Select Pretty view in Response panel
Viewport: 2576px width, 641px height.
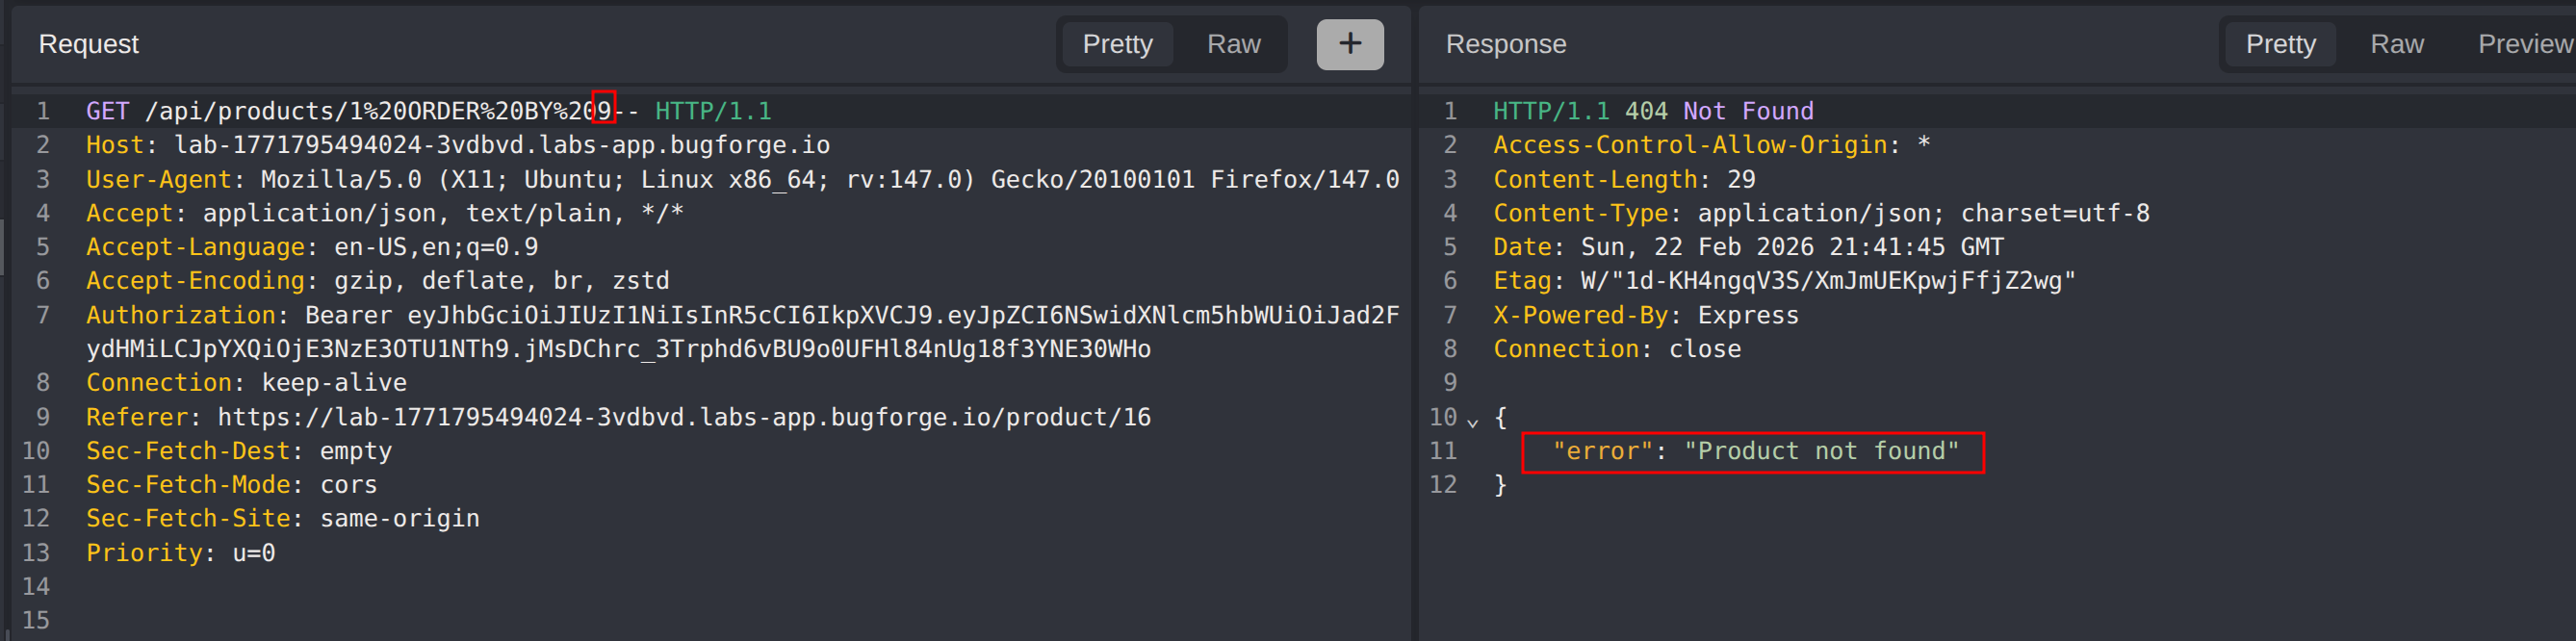click(x=2280, y=44)
